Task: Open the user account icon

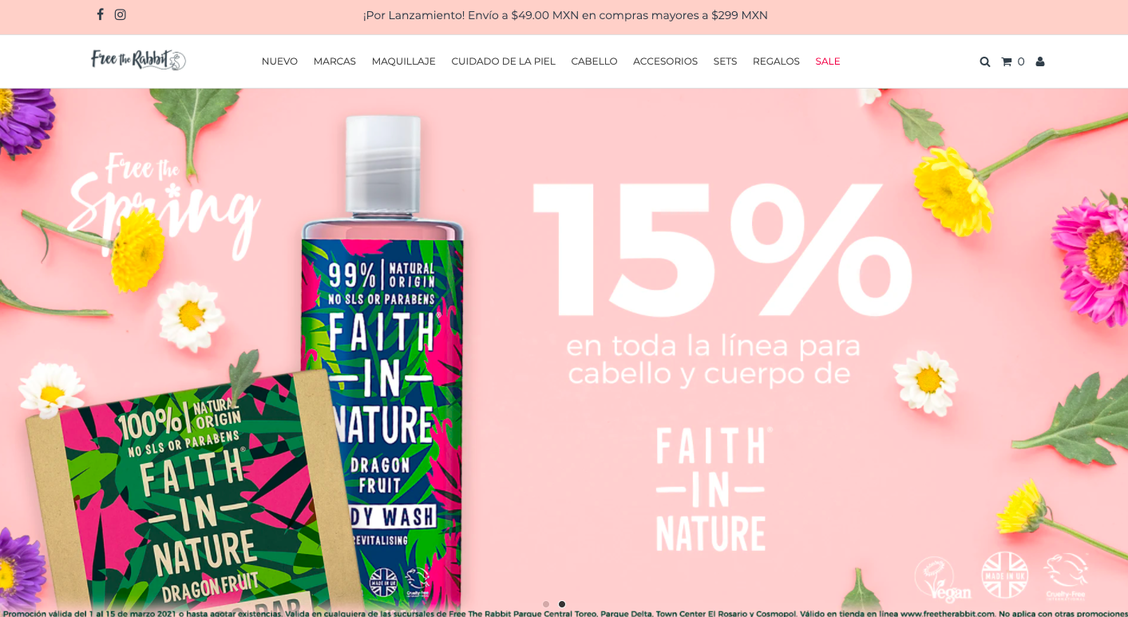Action: (x=1040, y=62)
